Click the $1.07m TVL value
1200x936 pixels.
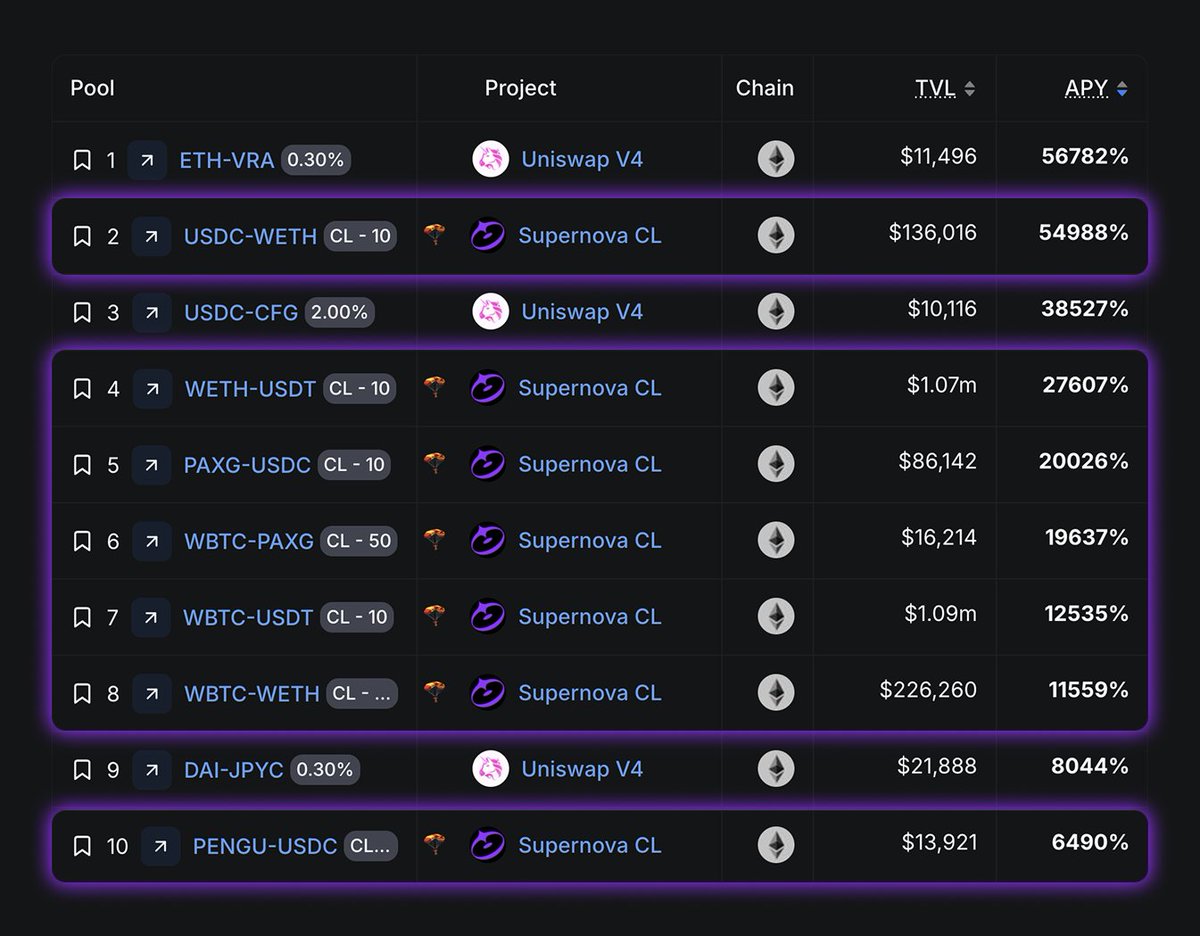(940, 385)
